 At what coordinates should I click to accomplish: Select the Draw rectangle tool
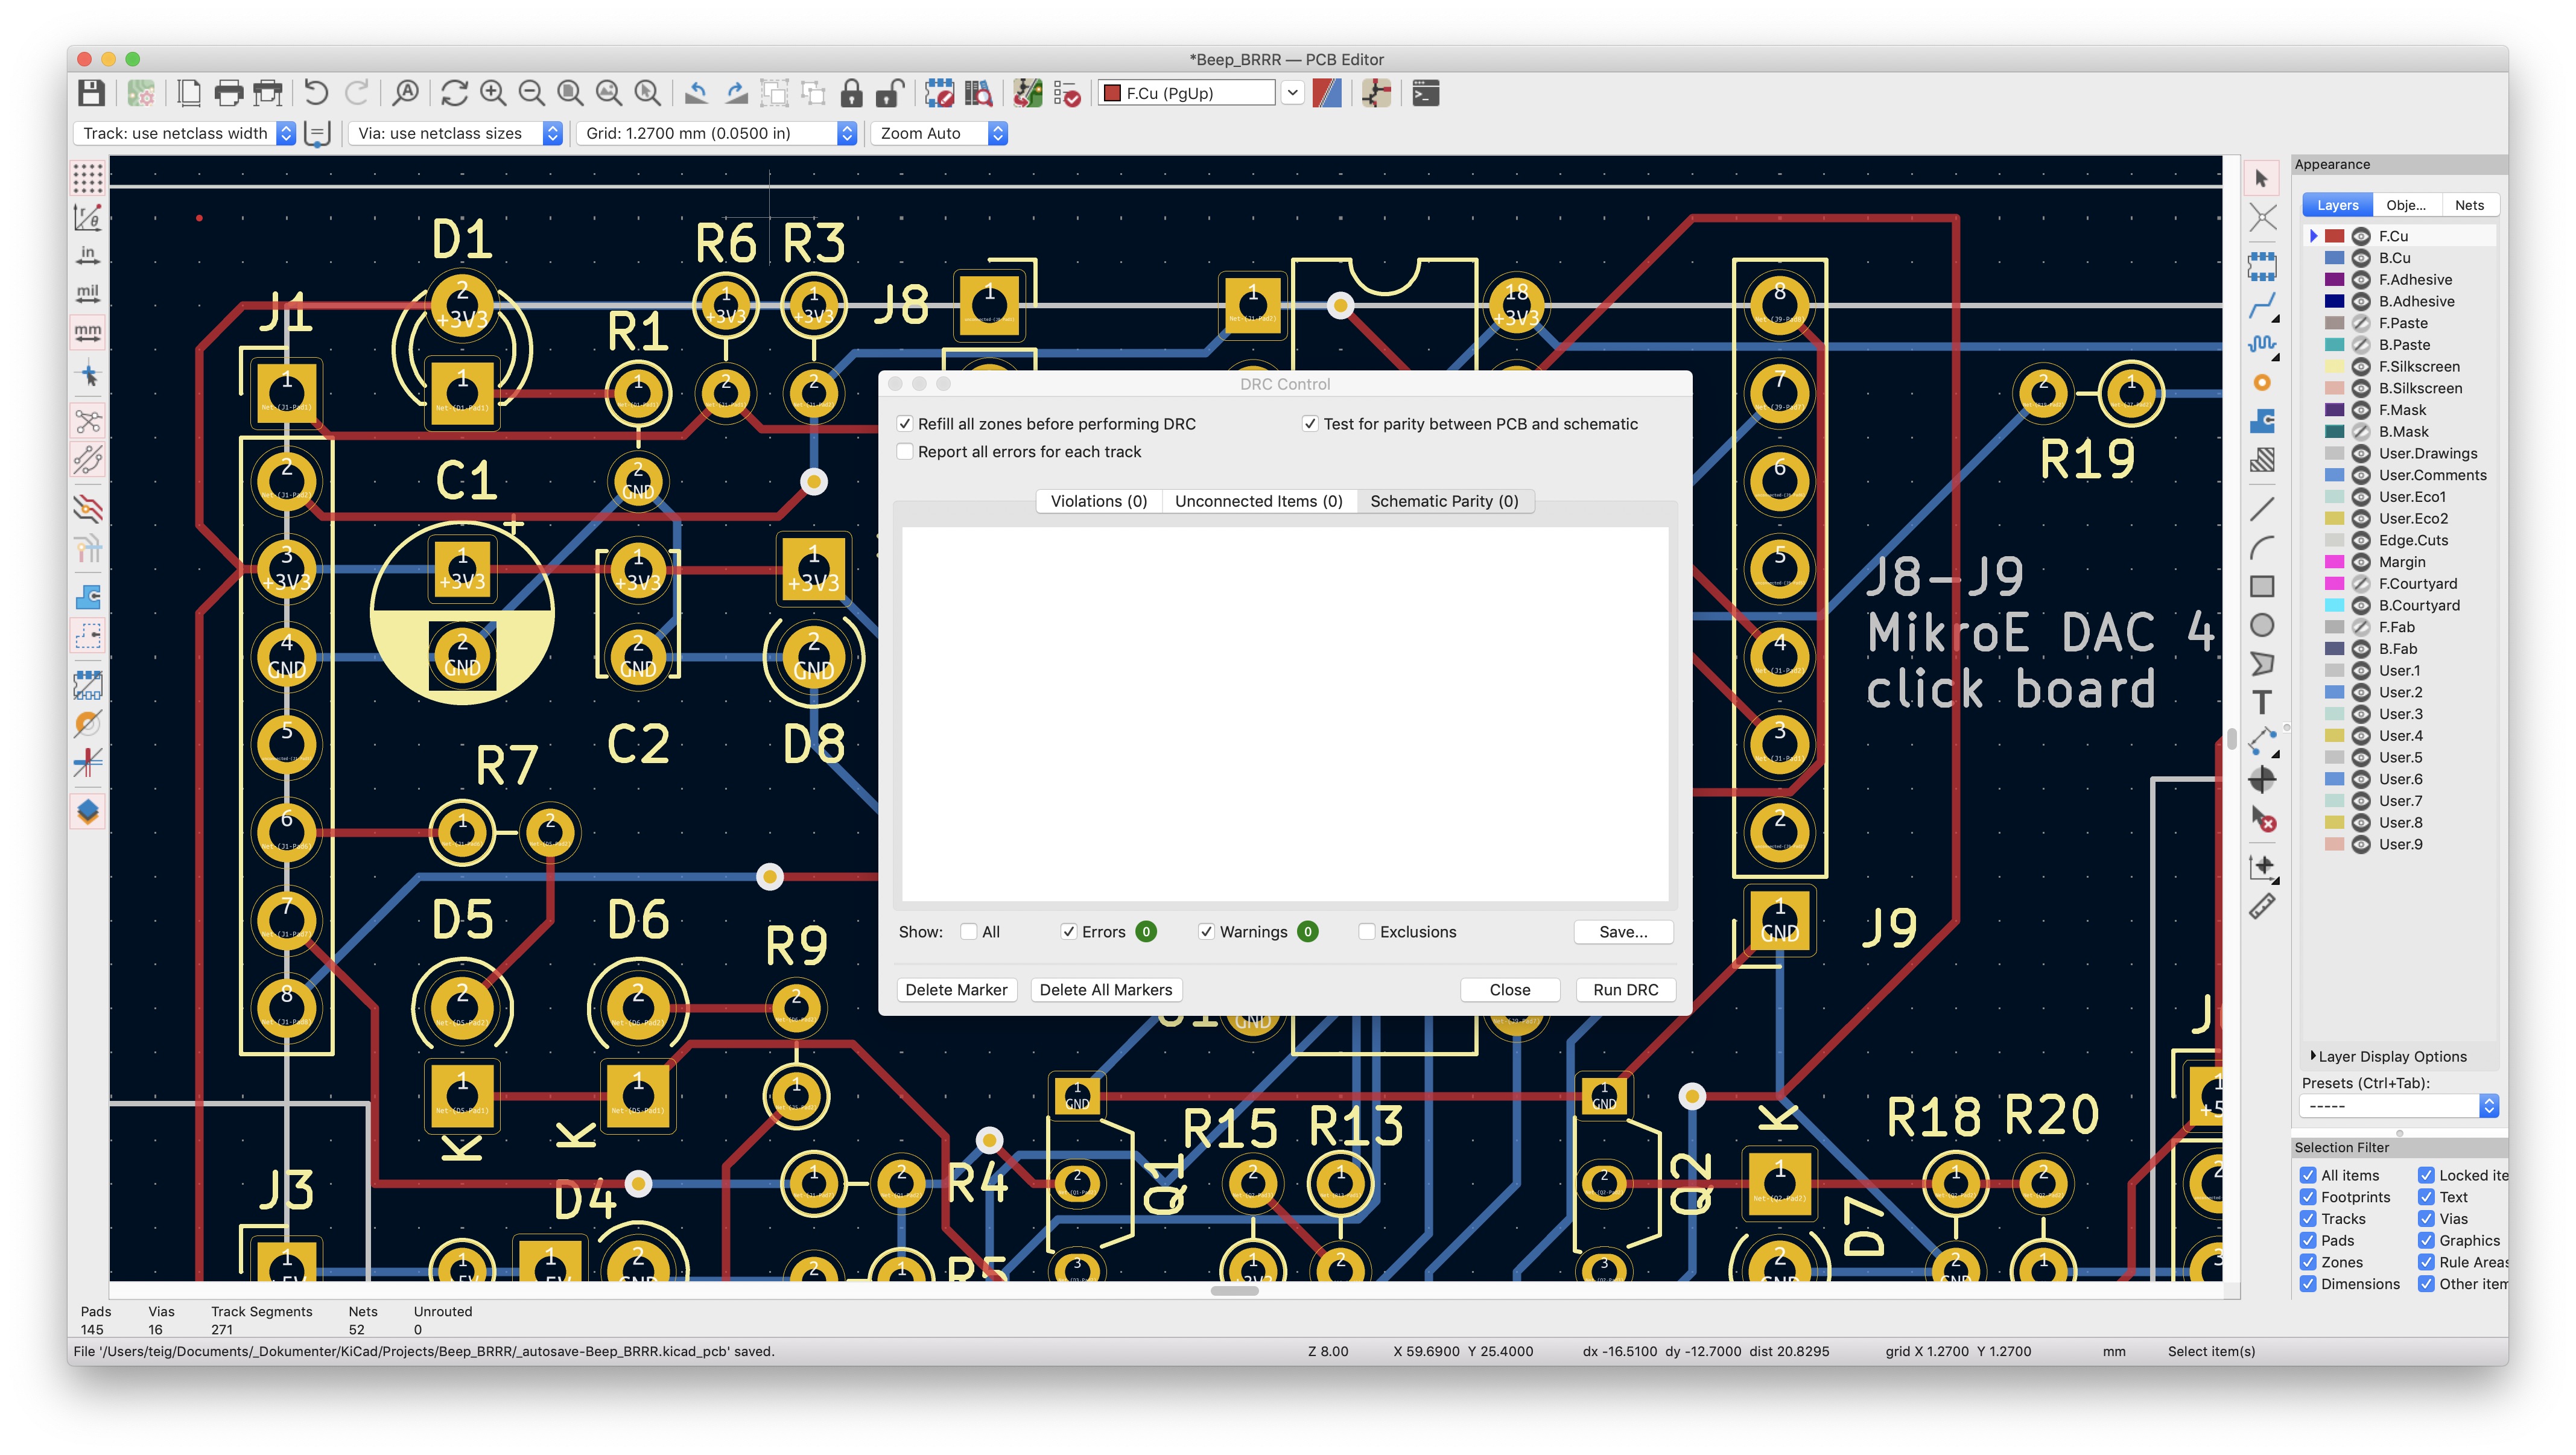[x=2262, y=586]
